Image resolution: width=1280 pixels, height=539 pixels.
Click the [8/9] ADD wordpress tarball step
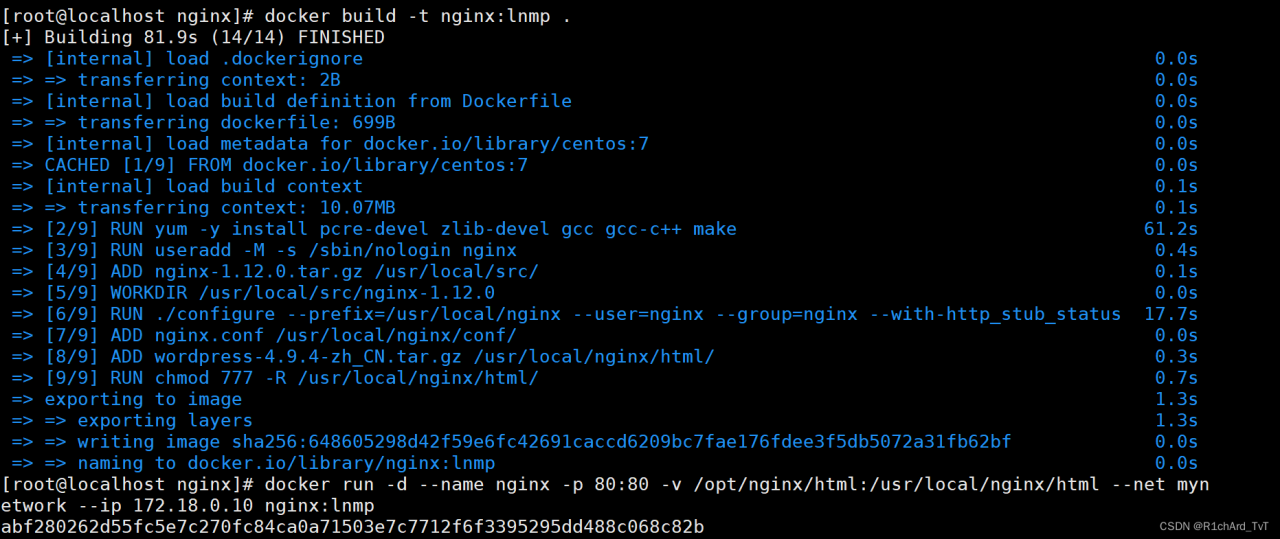click(379, 357)
